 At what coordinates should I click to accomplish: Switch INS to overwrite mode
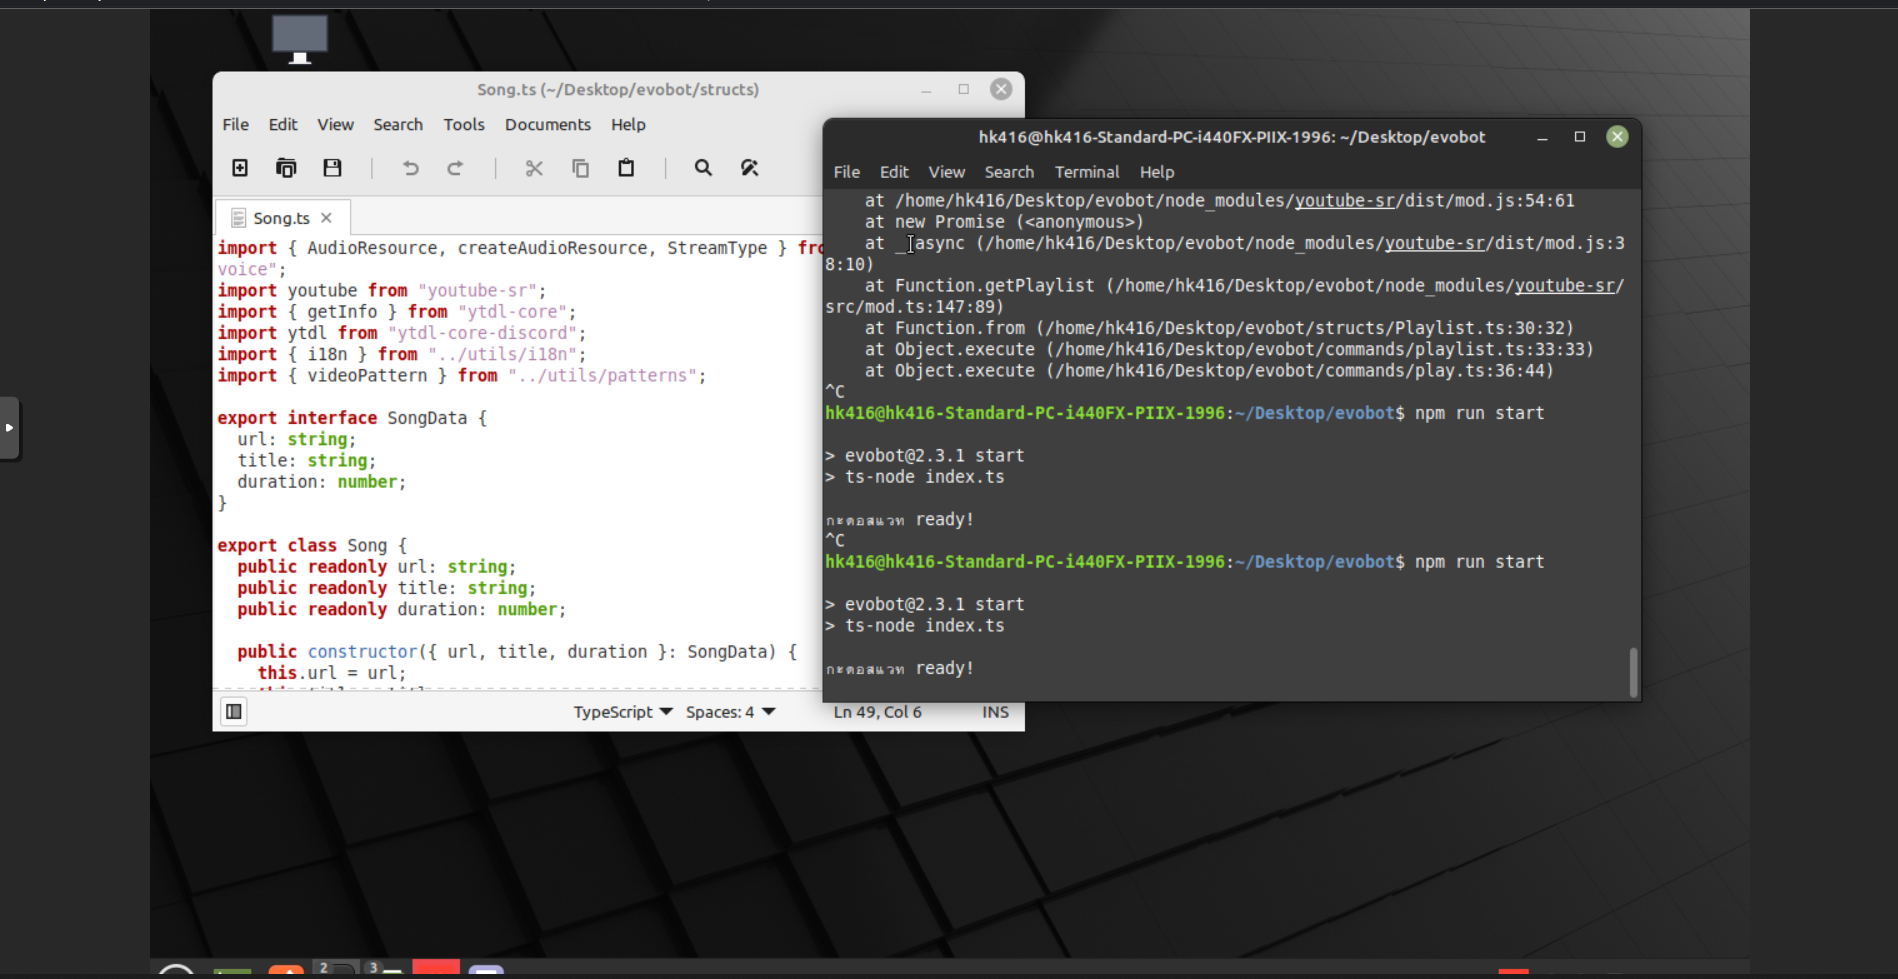click(994, 712)
